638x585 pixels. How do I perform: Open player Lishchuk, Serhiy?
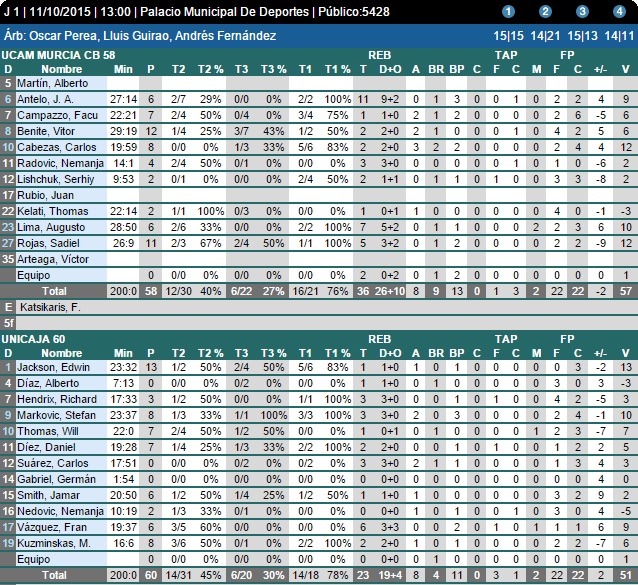tap(55, 179)
